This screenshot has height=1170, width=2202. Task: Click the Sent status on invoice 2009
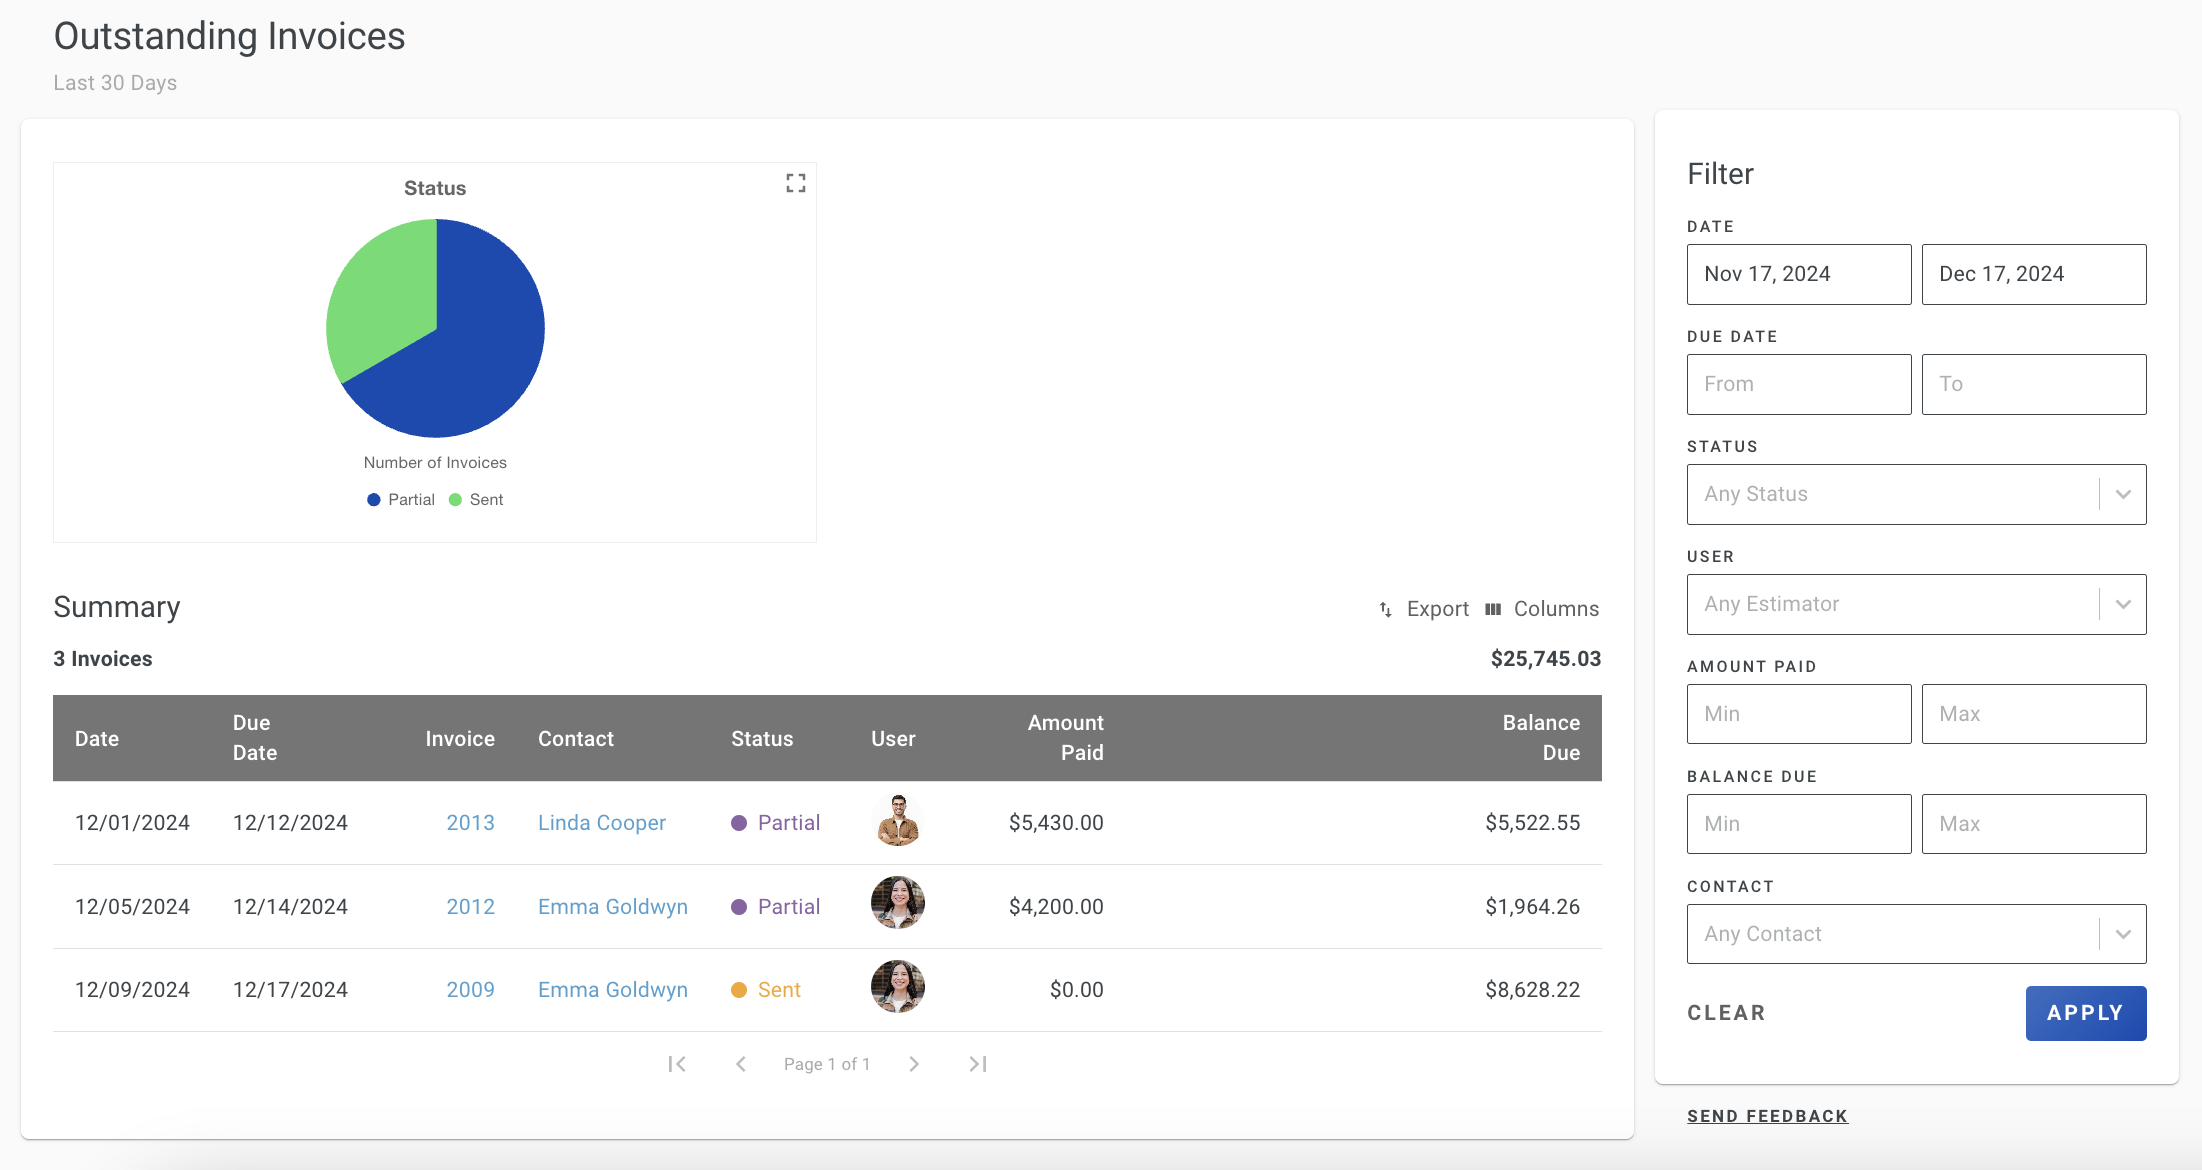coord(766,989)
